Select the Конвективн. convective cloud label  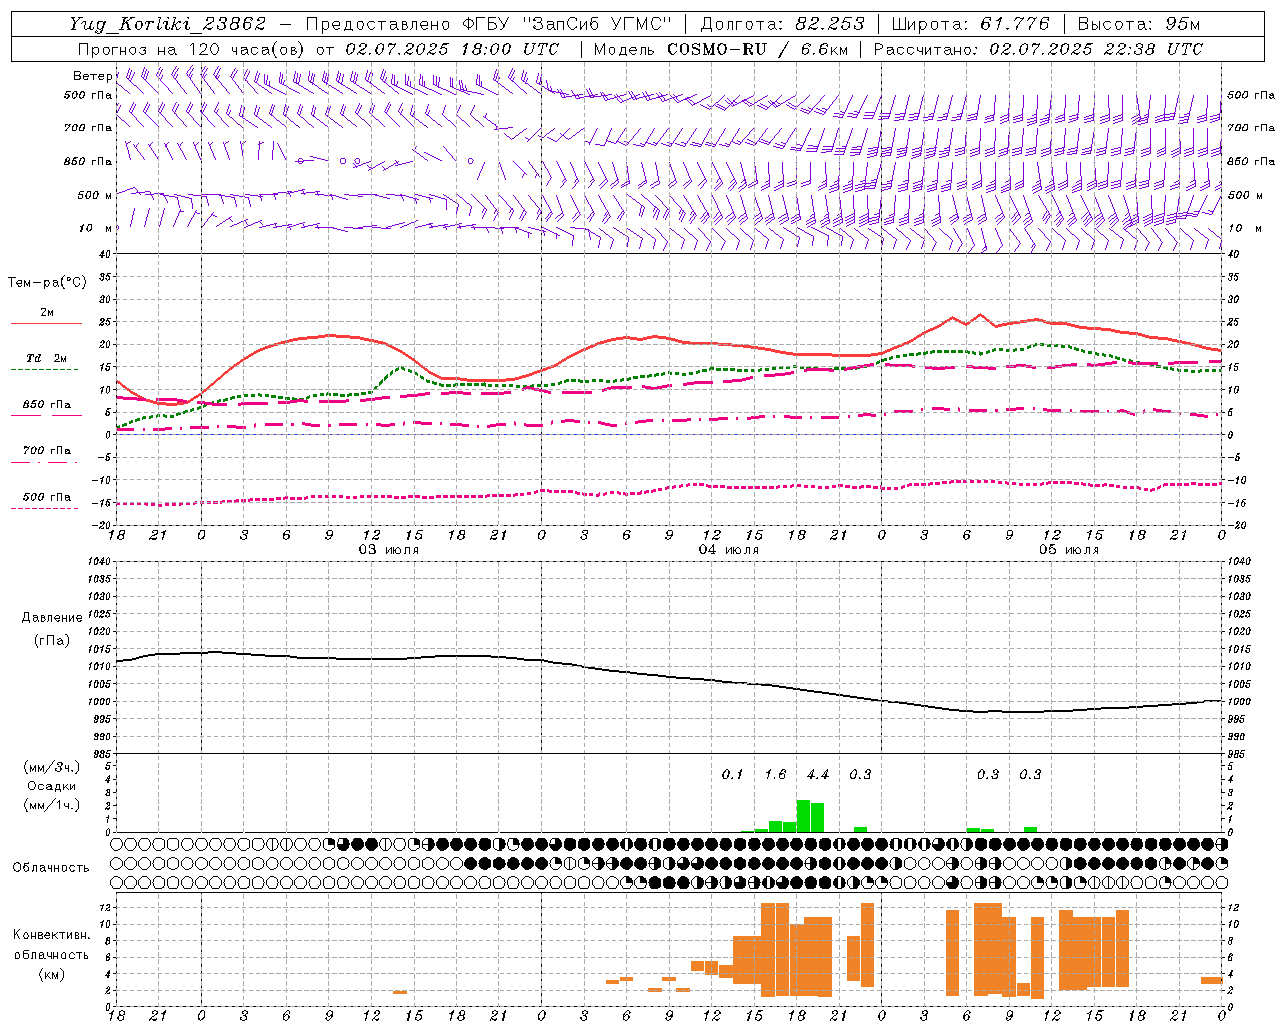click(51, 935)
